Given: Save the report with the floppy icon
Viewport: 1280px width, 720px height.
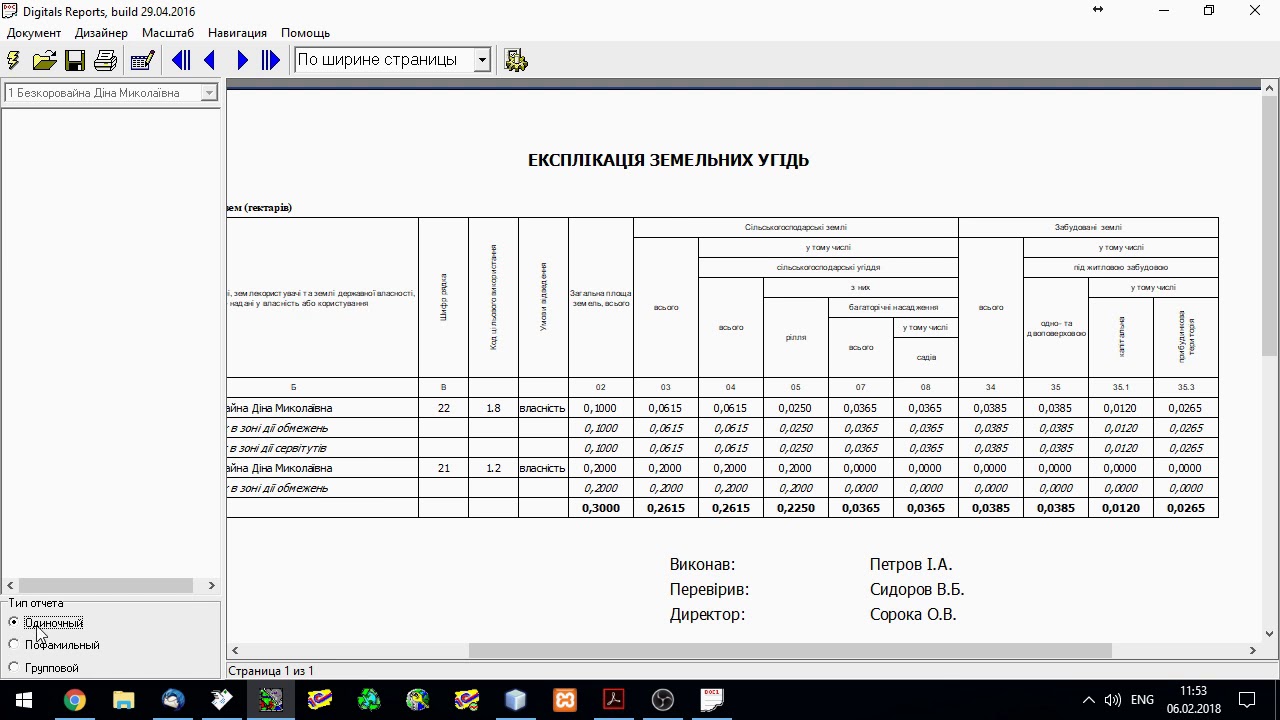Looking at the screenshot, I should coord(75,61).
